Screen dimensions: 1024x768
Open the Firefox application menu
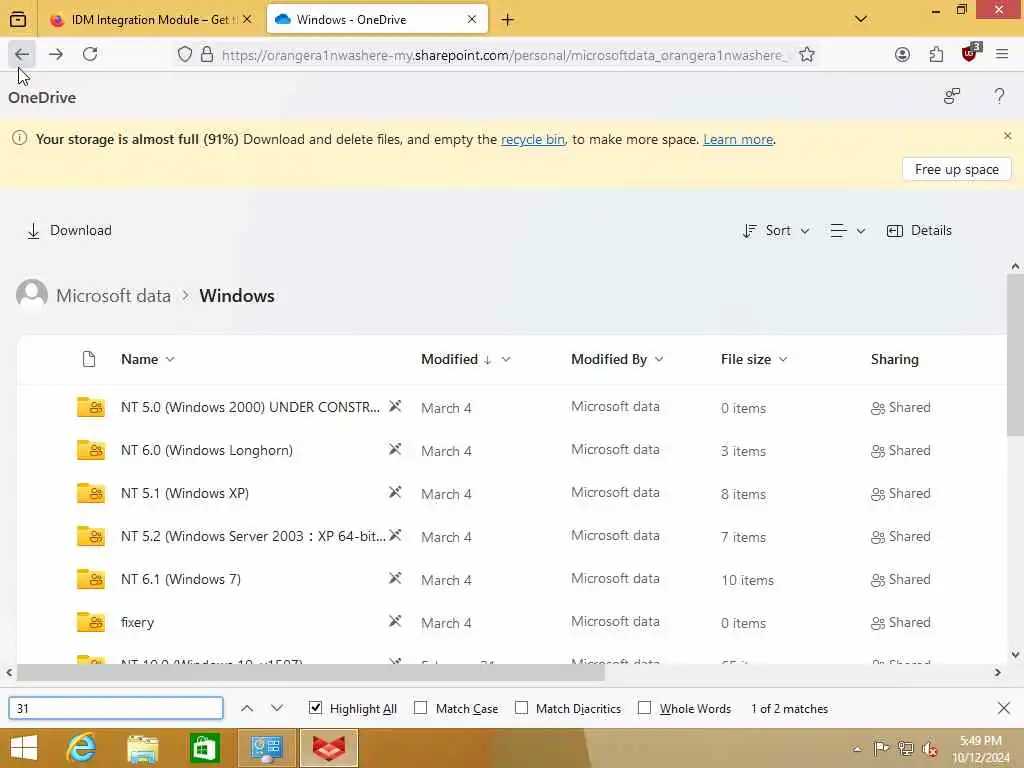[1002, 55]
